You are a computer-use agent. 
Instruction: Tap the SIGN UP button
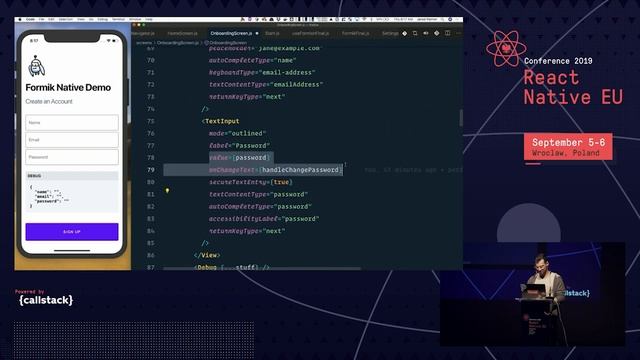click(x=72, y=231)
